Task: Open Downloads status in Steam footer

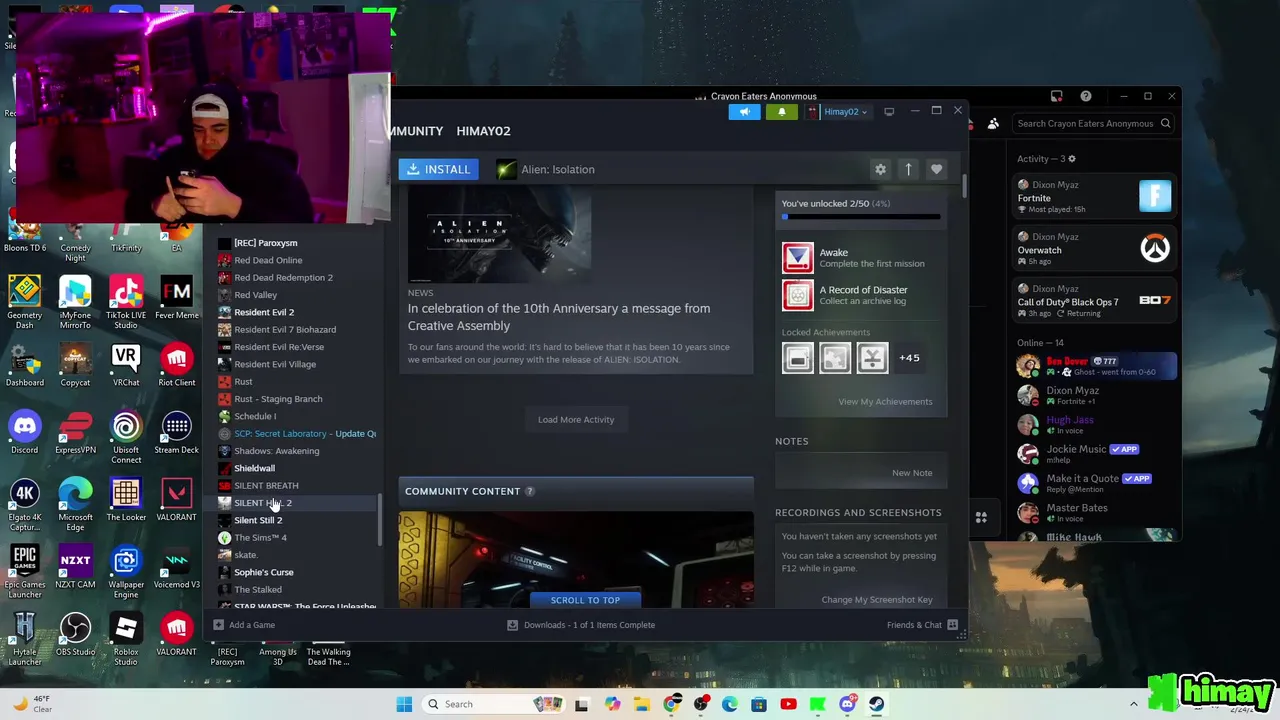Action: (x=581, y=625)
